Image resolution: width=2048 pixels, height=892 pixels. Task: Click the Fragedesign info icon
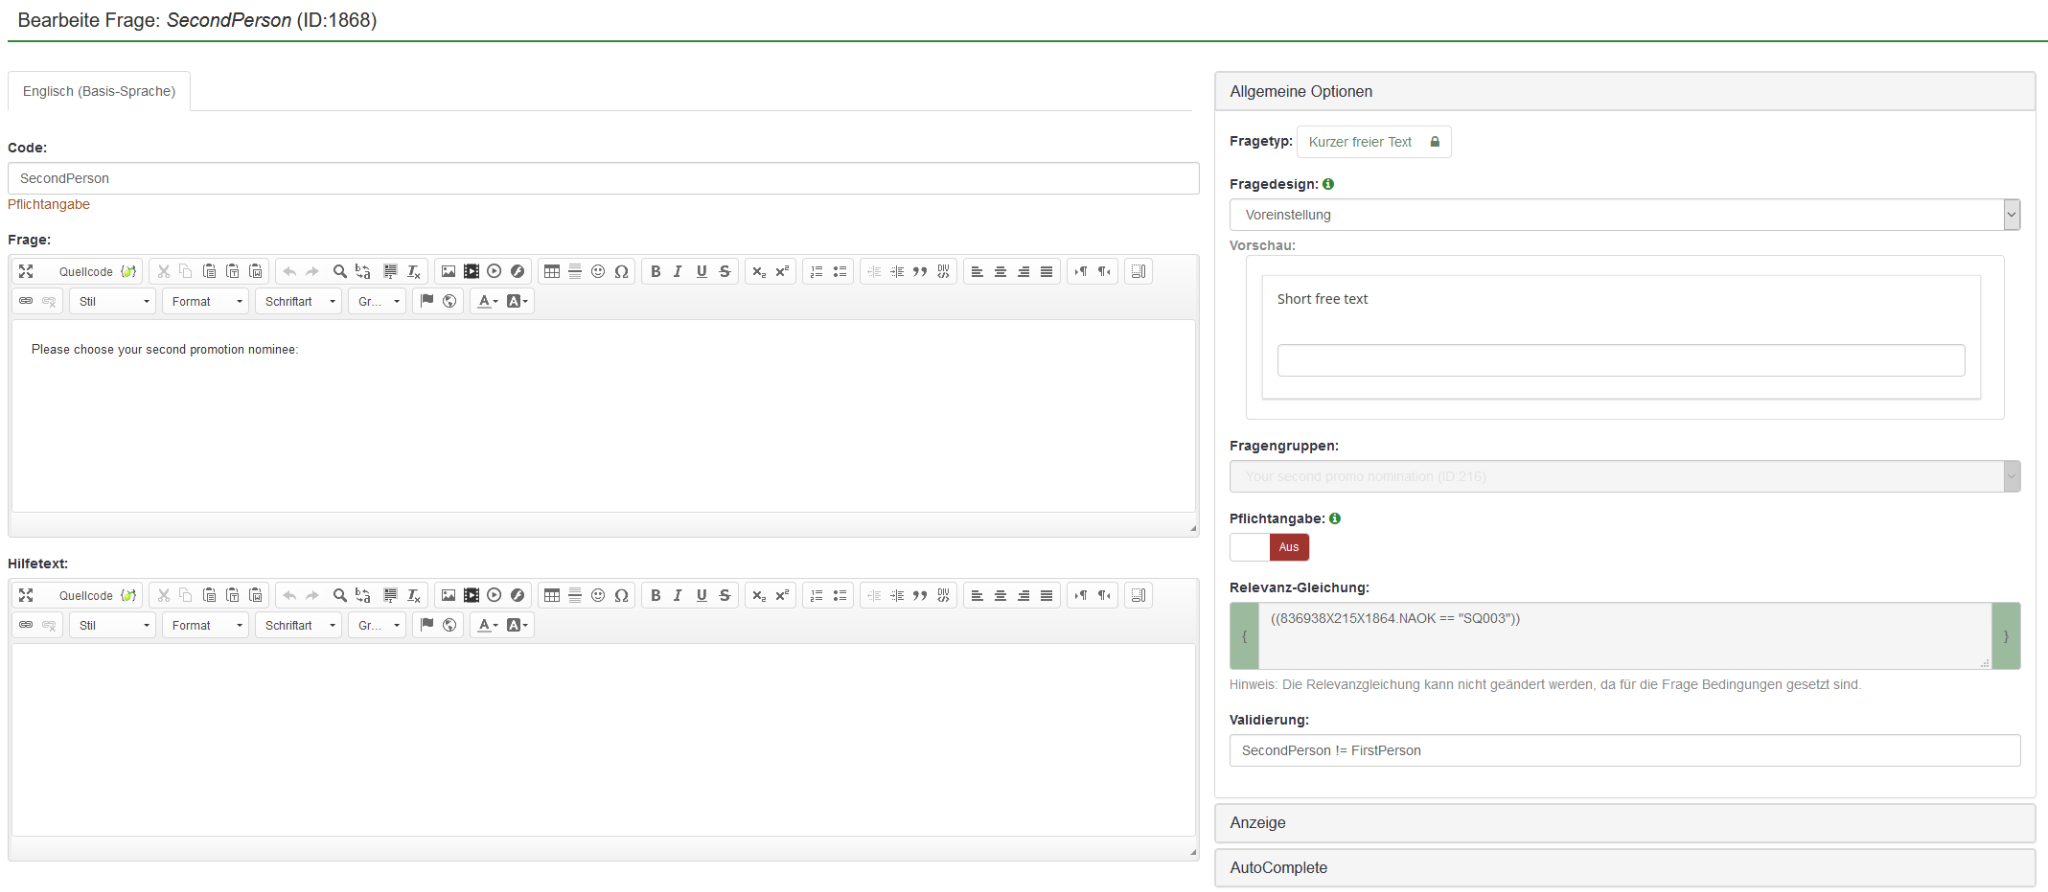[1328, 184]
